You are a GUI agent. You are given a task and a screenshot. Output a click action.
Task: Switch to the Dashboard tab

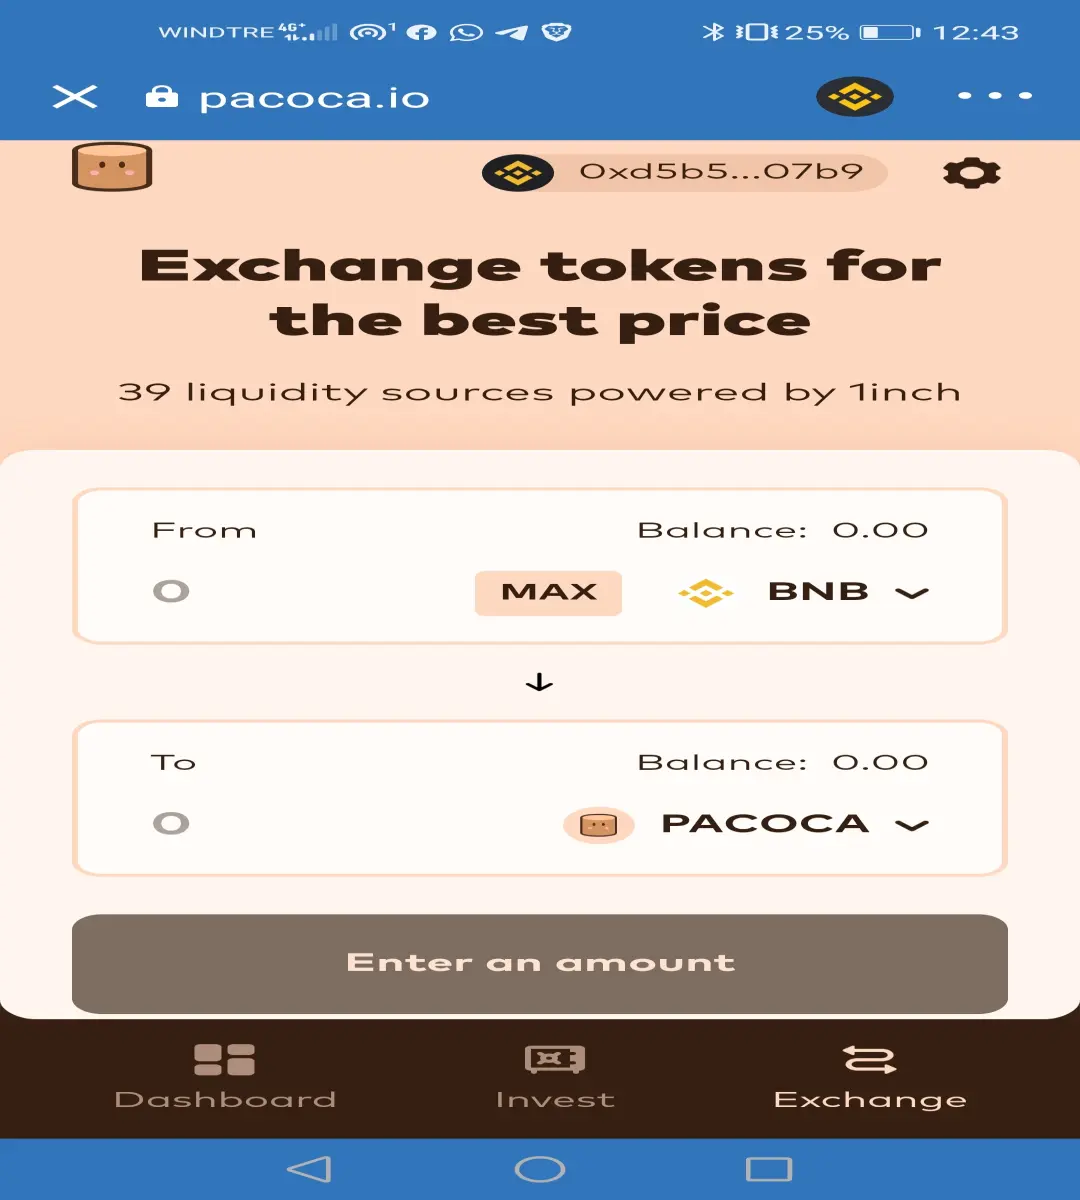tap(225, 1077)
